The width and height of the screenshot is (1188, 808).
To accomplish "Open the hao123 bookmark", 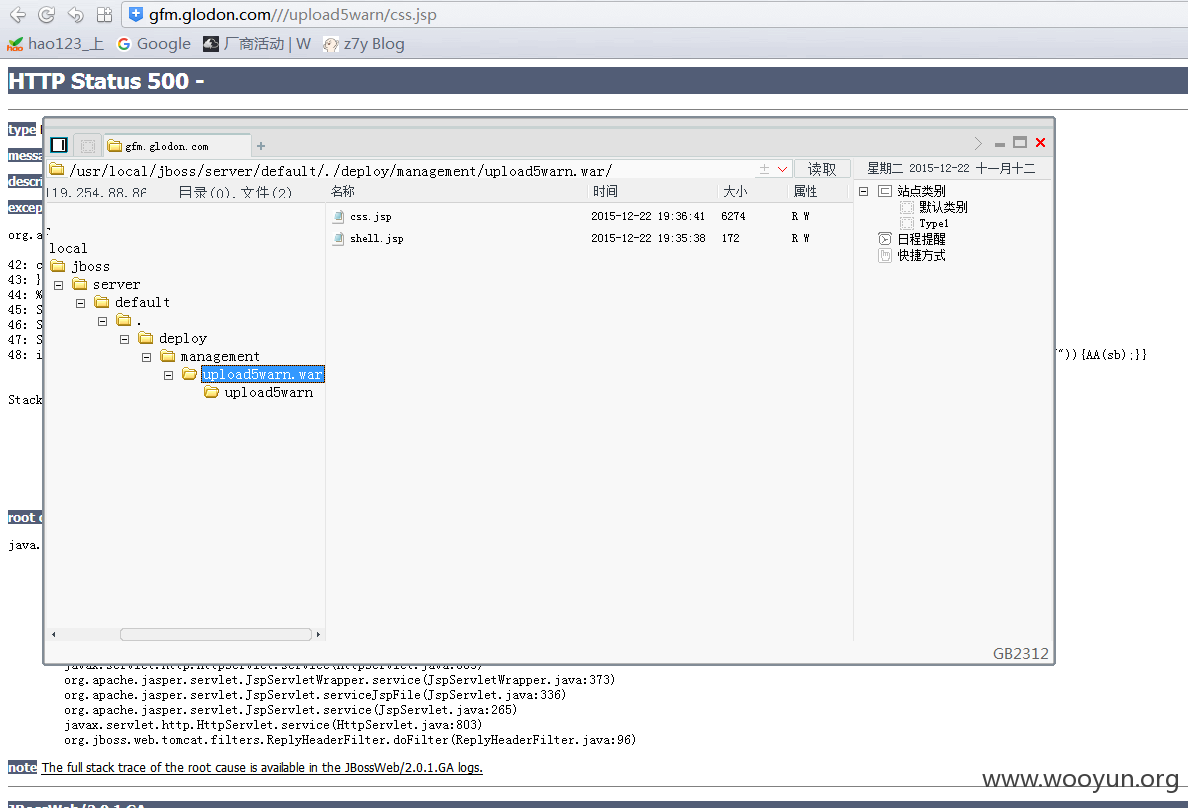I will (x=55, y=44).
